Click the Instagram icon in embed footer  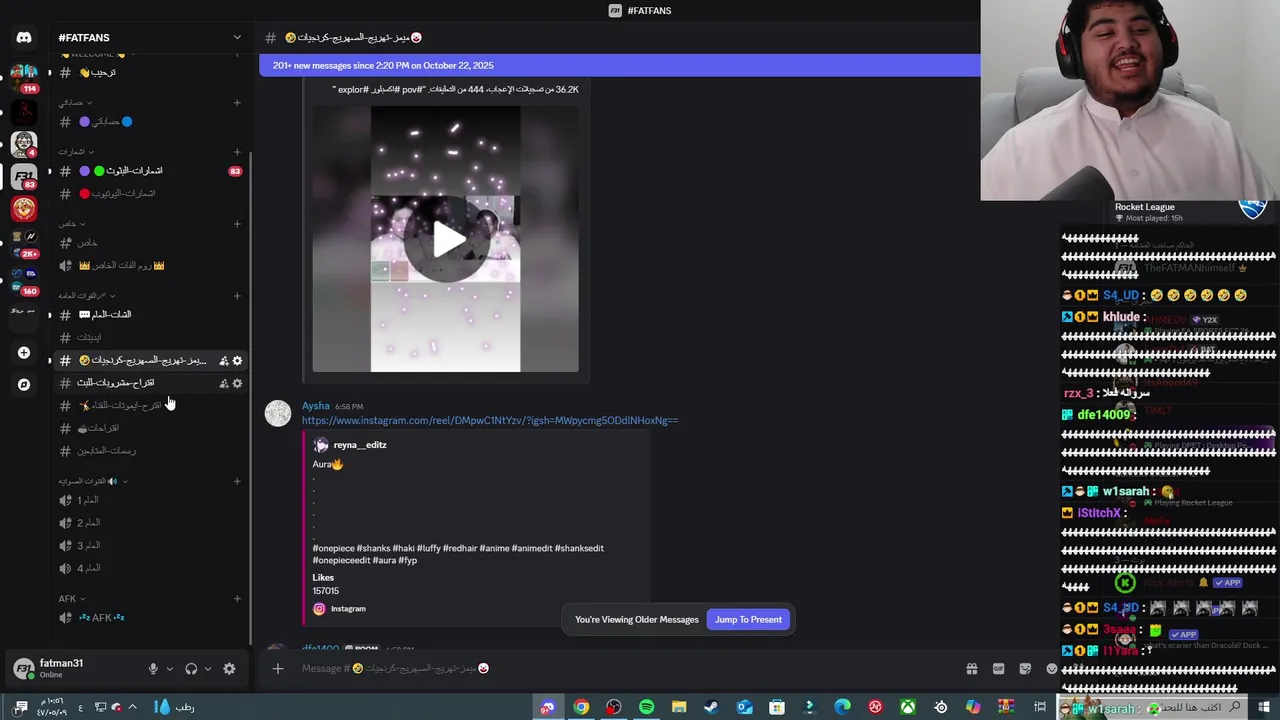tap(319, 608)
